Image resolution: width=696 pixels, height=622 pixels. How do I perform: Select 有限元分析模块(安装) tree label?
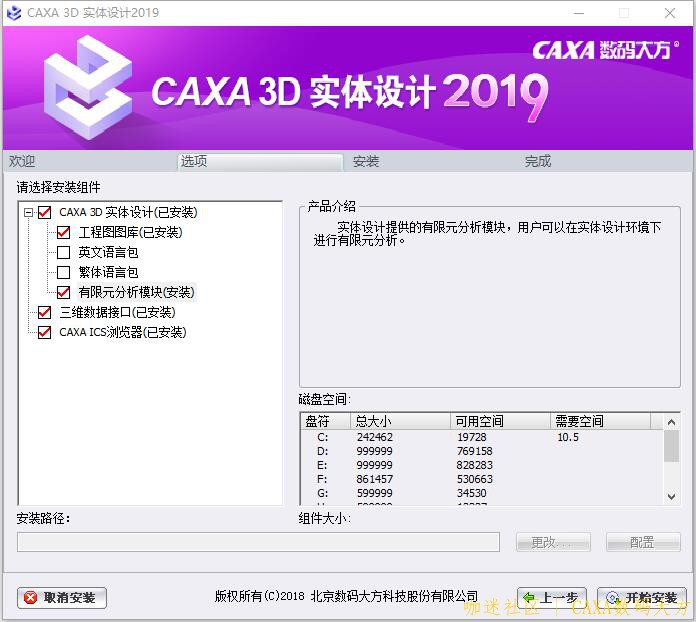pos(137,292)
